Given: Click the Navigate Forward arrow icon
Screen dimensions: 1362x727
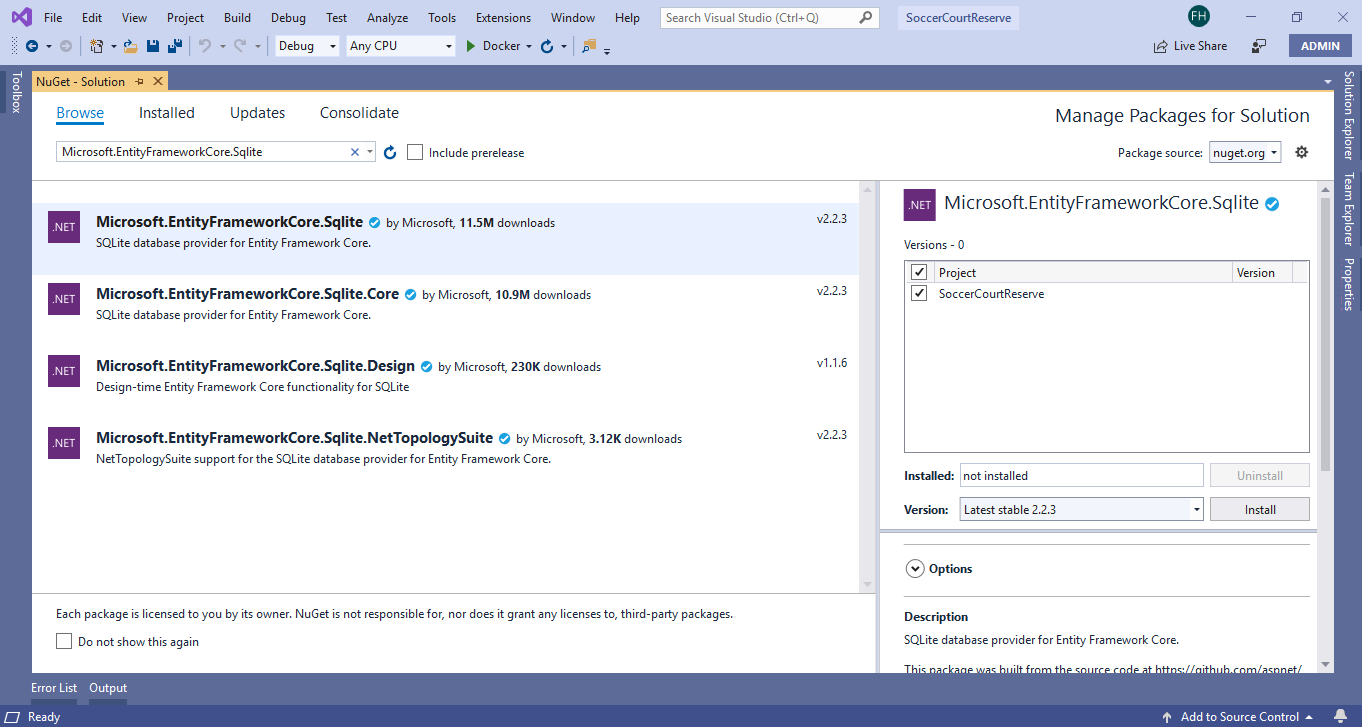Looking at the screenshot, I should pyautogui.click(x=66, y=46).
